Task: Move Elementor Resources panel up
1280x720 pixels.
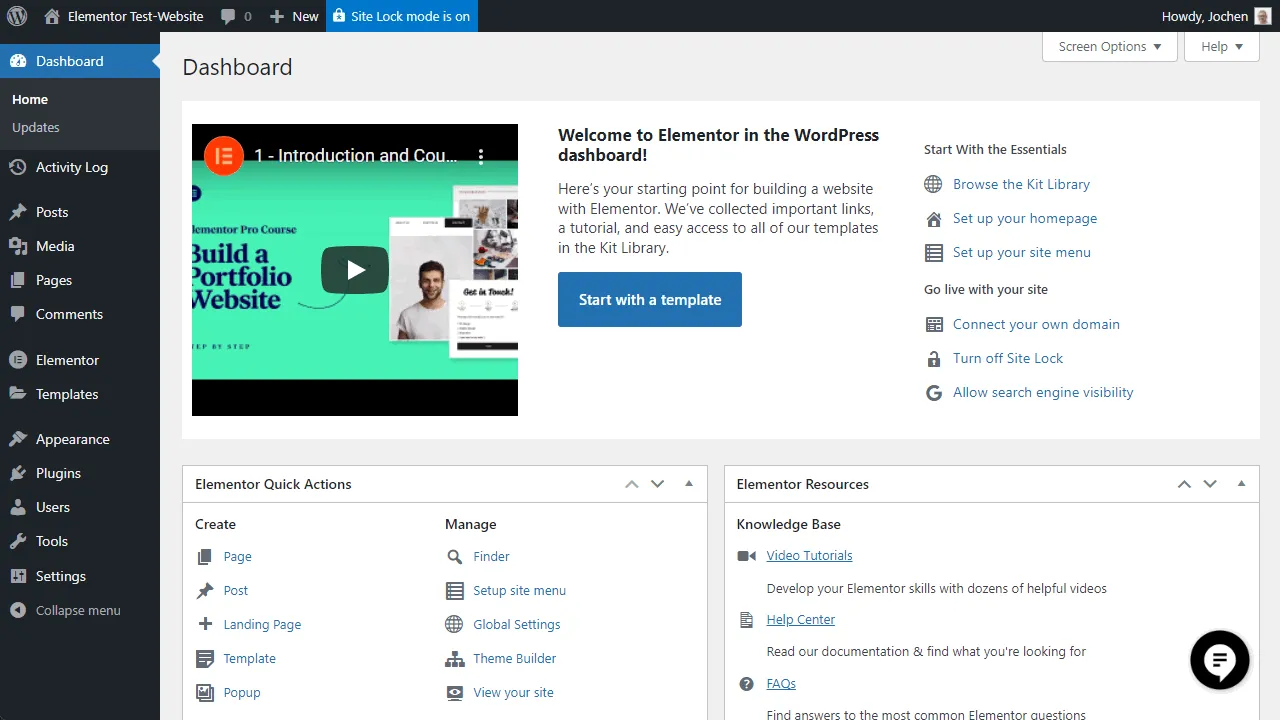Action: (1184, 484)
